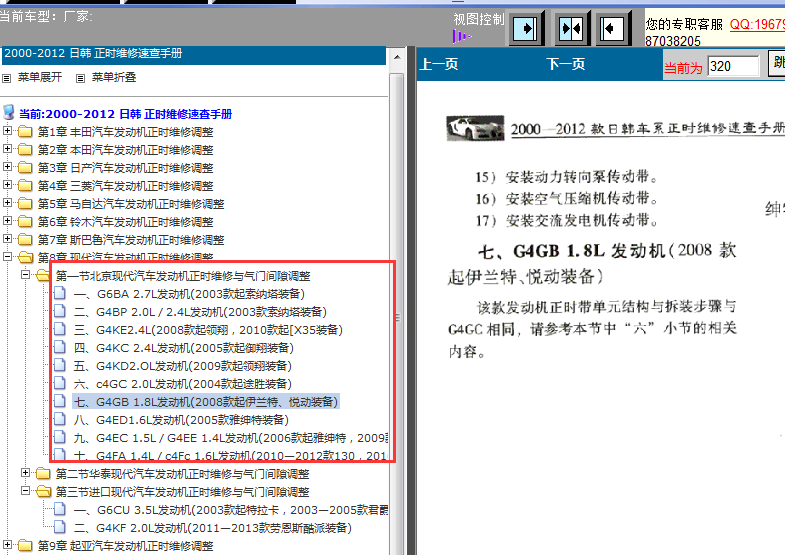Screen dimensions: 785x555
Task: Click the page icon for G4BP 2.0L / 2.4L
Action: point(60,311)
